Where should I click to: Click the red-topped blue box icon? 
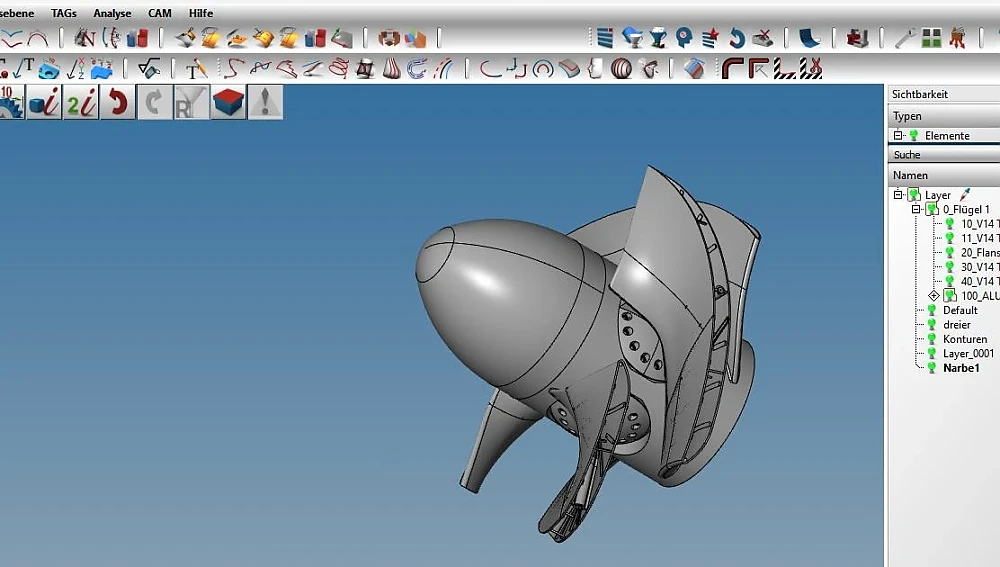point(228,102)
